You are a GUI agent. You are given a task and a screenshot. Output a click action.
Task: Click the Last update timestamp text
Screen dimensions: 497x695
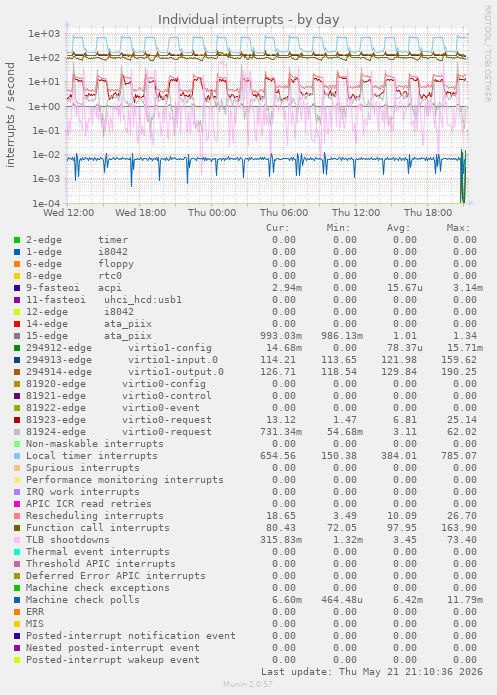372,672
